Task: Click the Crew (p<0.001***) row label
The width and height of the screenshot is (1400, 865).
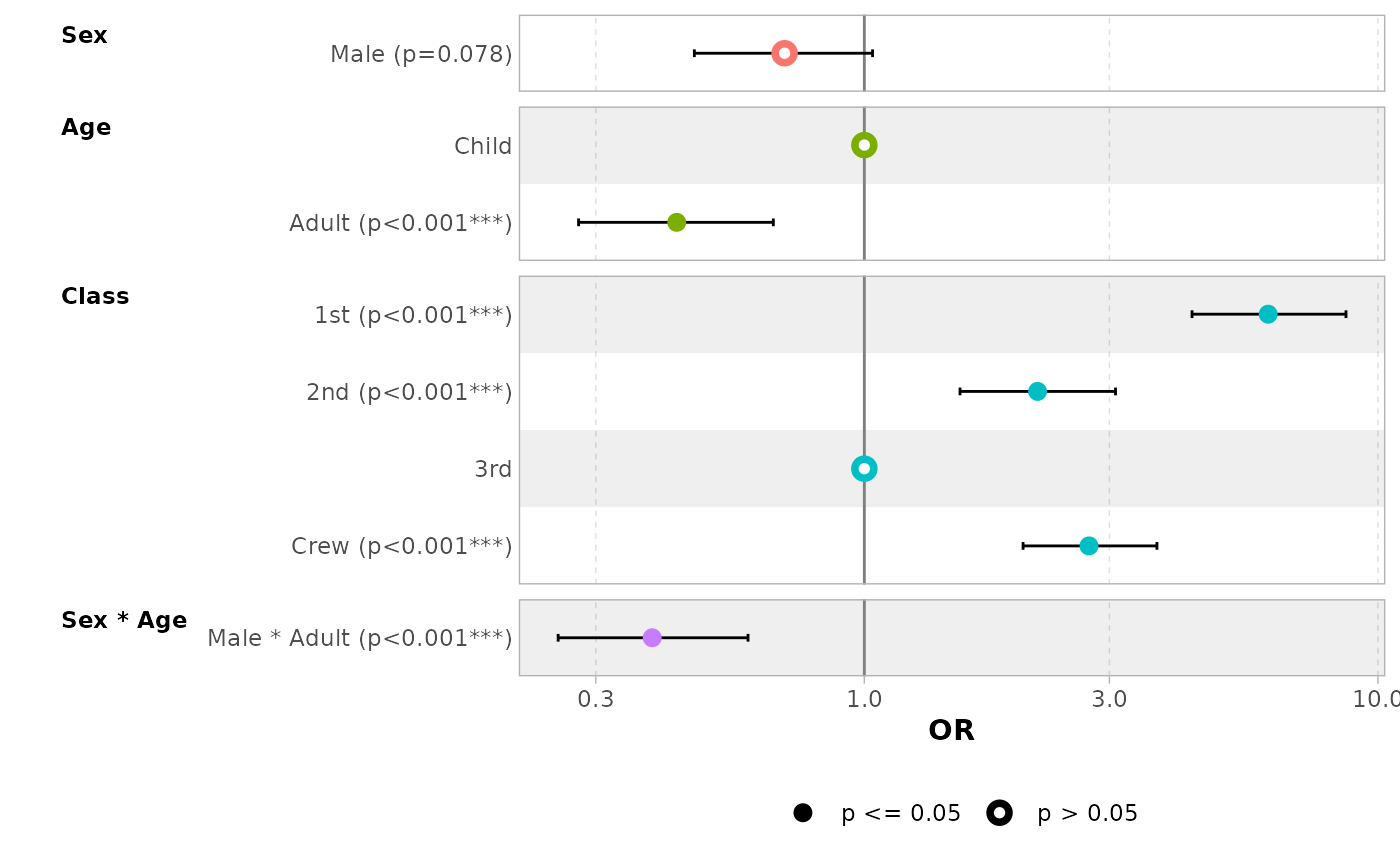Action: [401, 547]
